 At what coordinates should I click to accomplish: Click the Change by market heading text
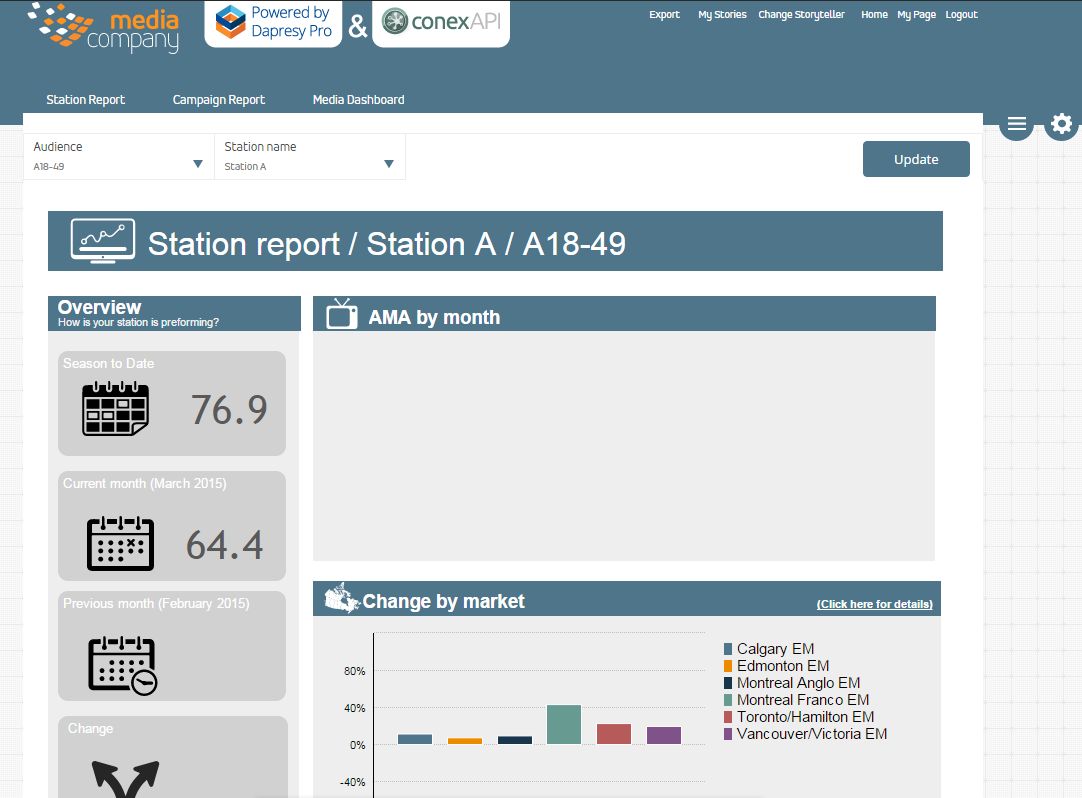pos(444,602)
